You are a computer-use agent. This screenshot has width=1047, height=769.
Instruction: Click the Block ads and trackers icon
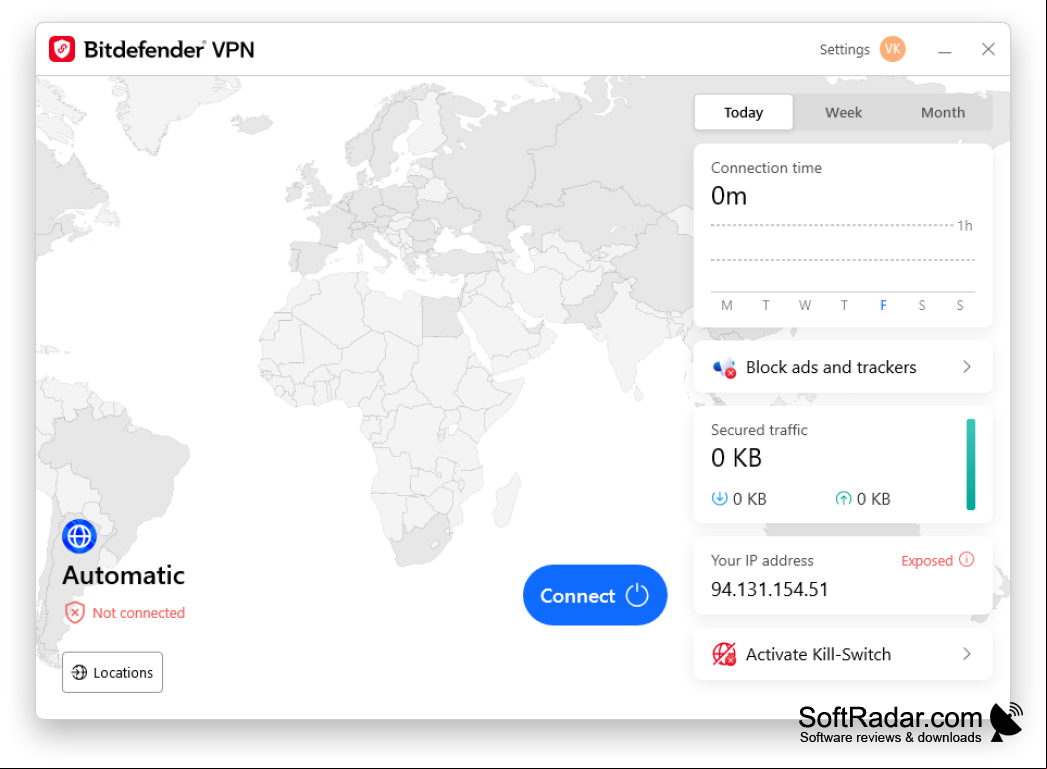(724, 367)
